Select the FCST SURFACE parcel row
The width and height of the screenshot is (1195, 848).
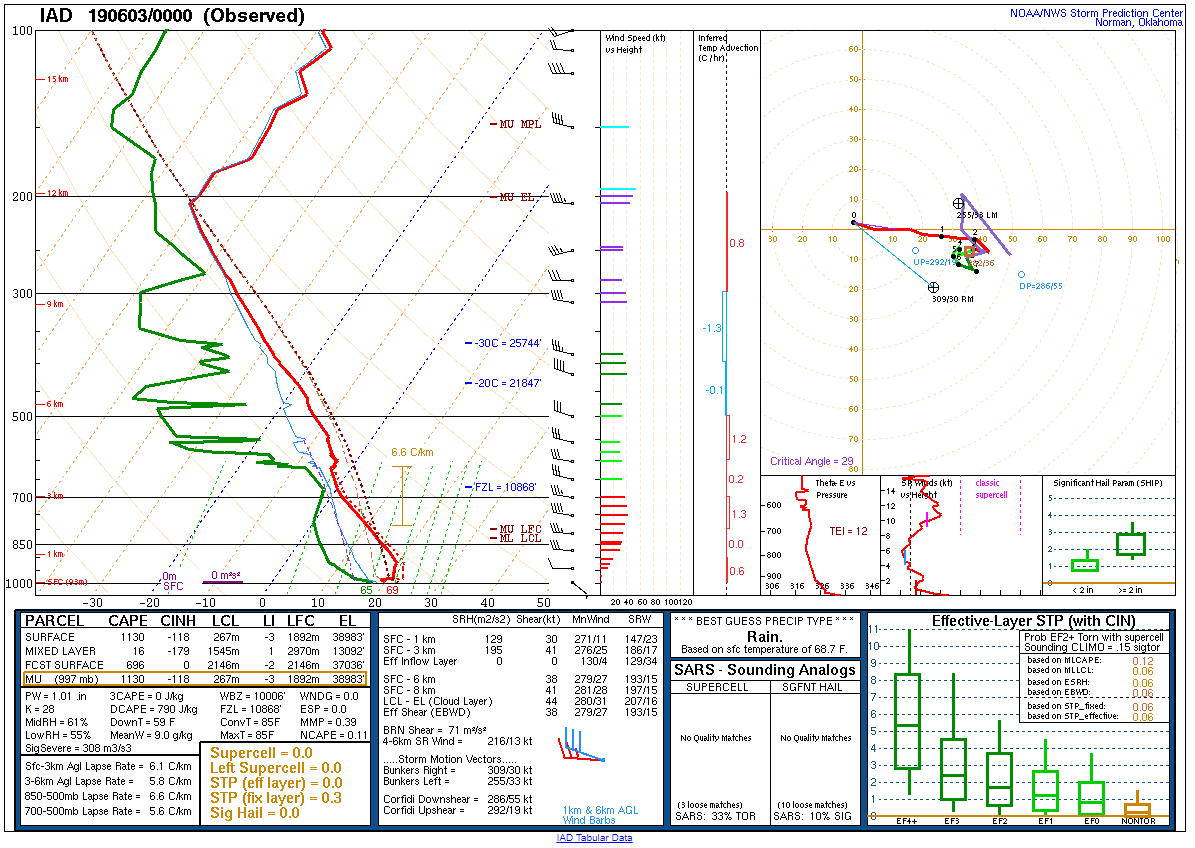pos(194,665)
